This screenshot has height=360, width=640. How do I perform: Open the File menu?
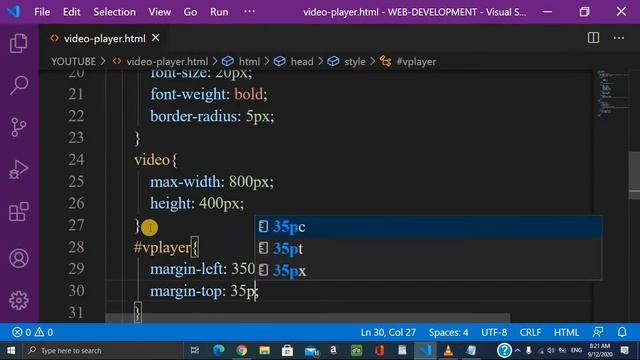42,12
